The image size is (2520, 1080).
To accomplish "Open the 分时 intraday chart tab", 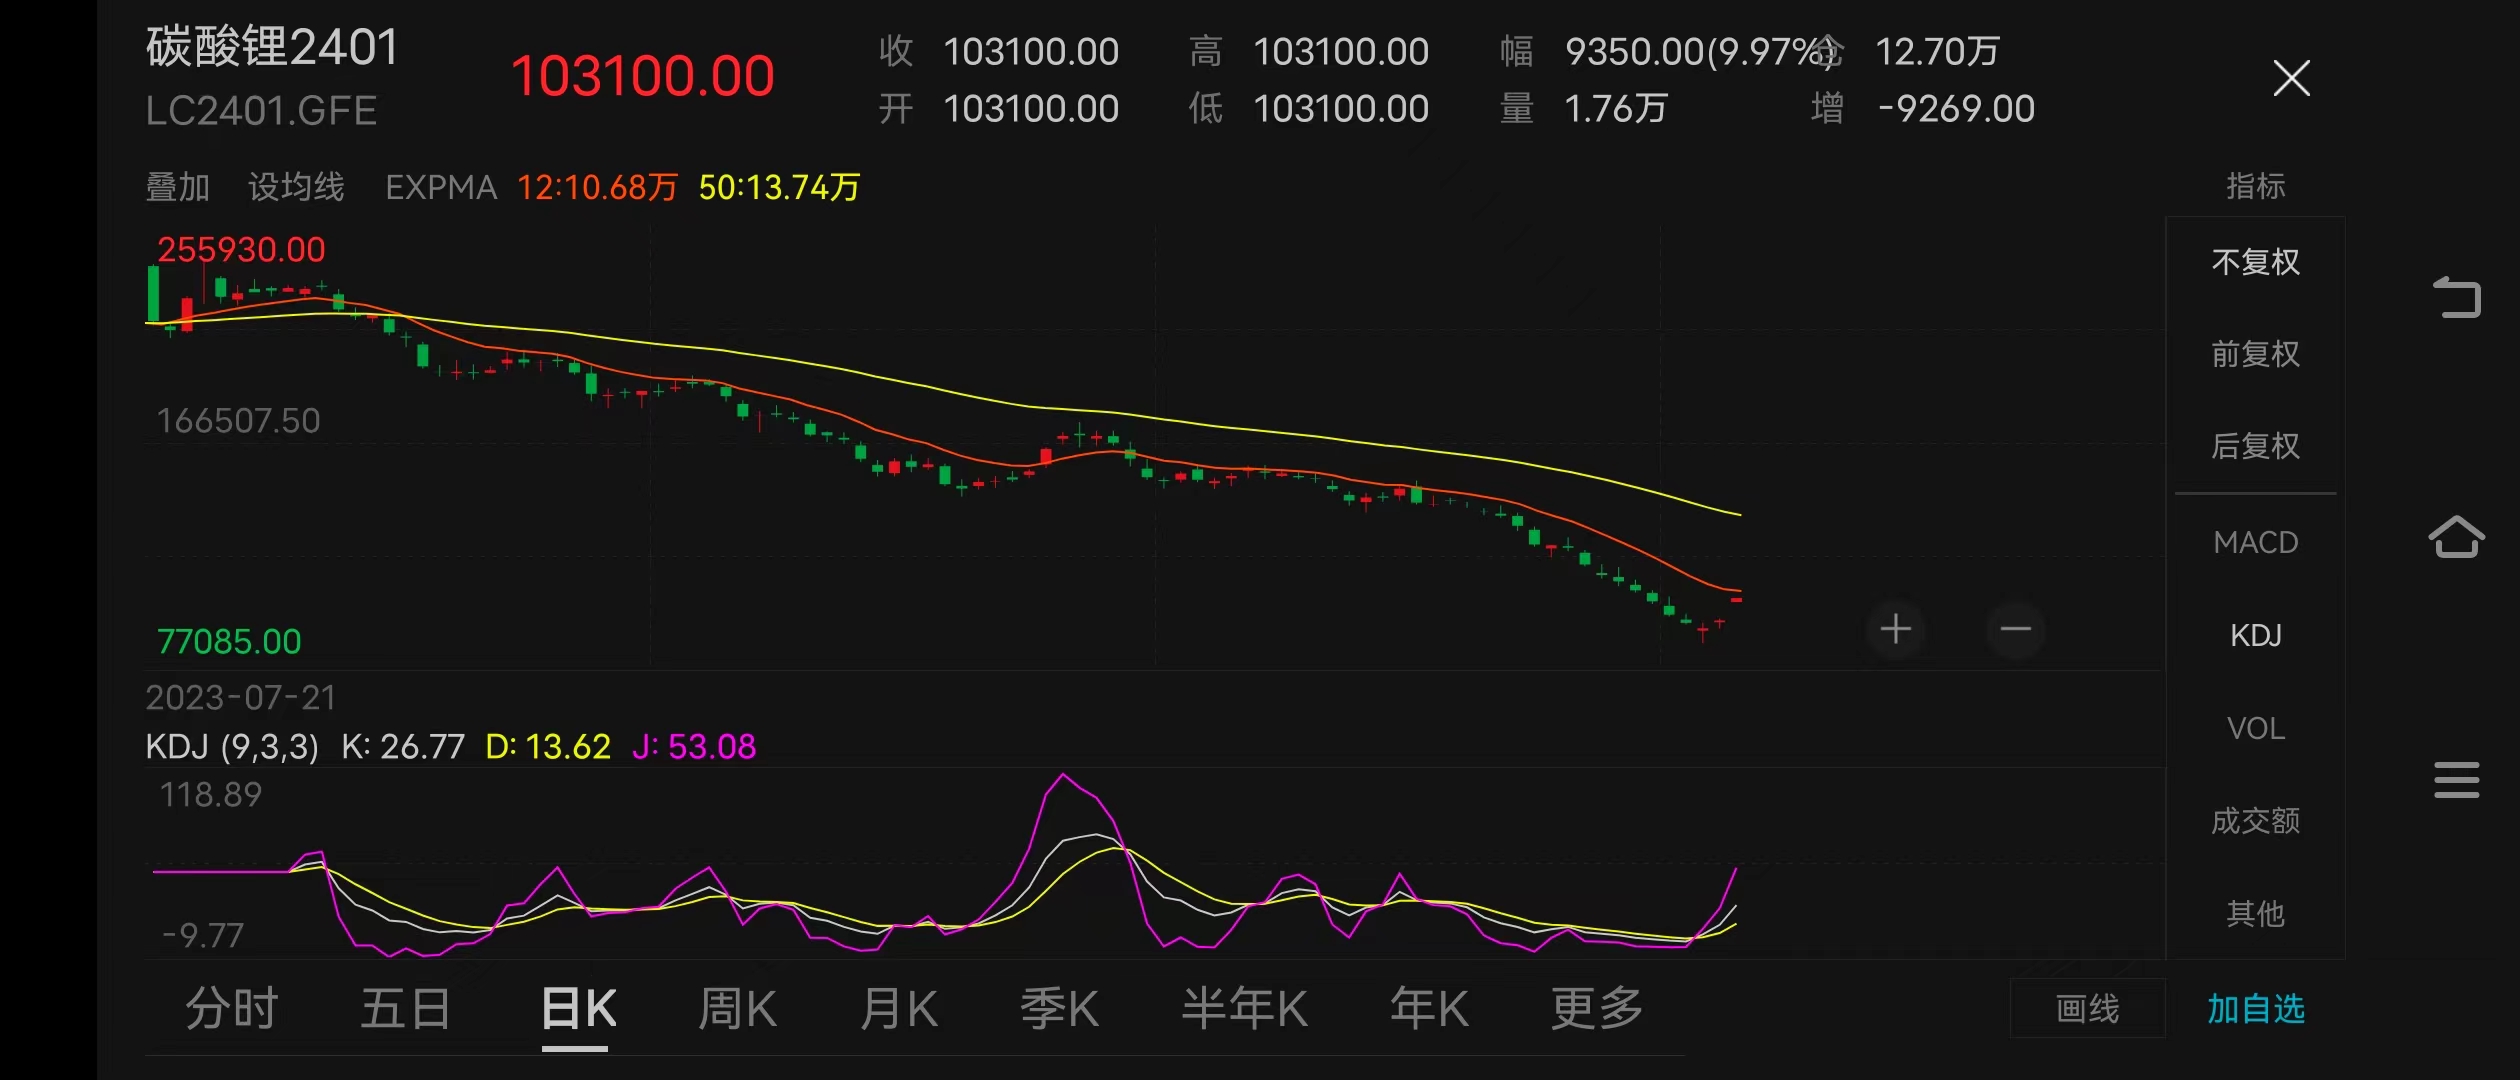I will 231,1009.
